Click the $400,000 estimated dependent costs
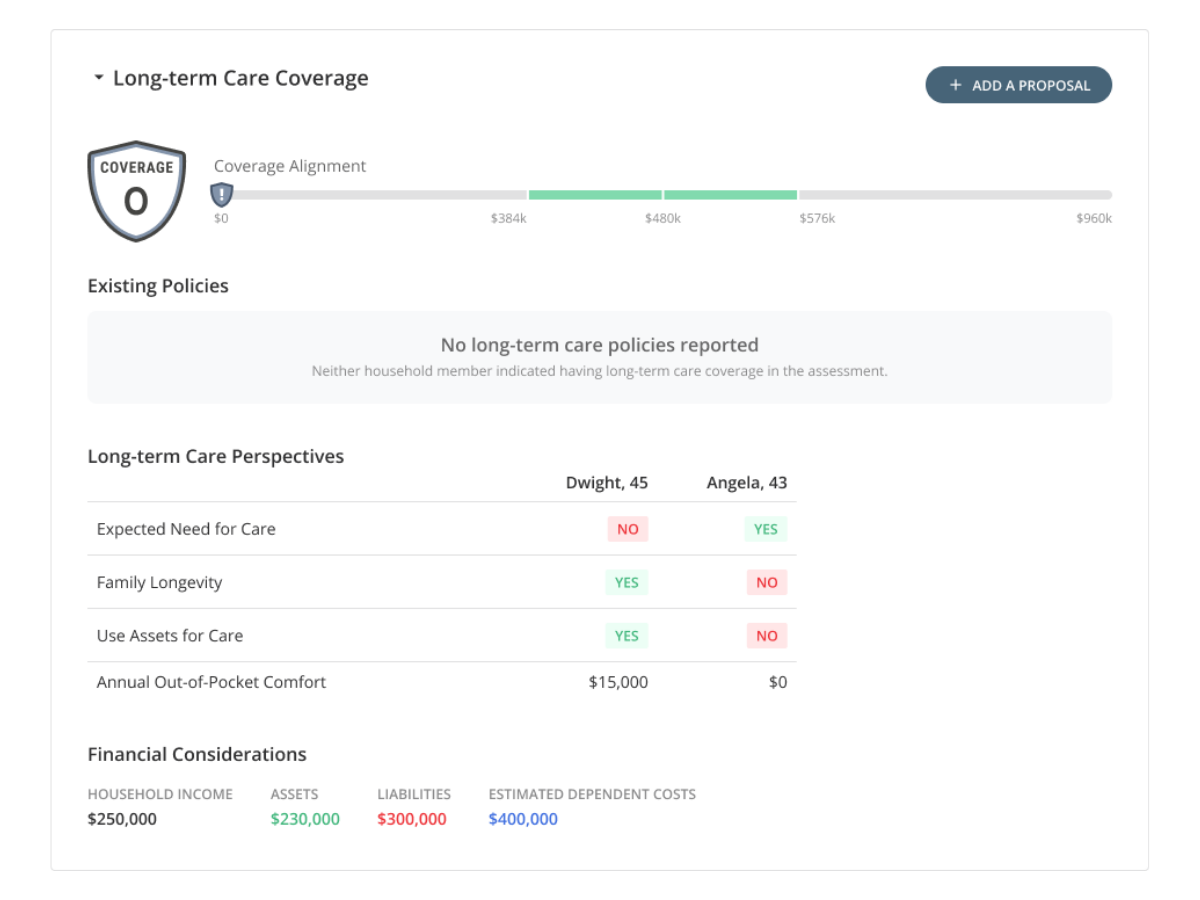The width and height of the screenshot is (1200, 900). coord(523,819)
